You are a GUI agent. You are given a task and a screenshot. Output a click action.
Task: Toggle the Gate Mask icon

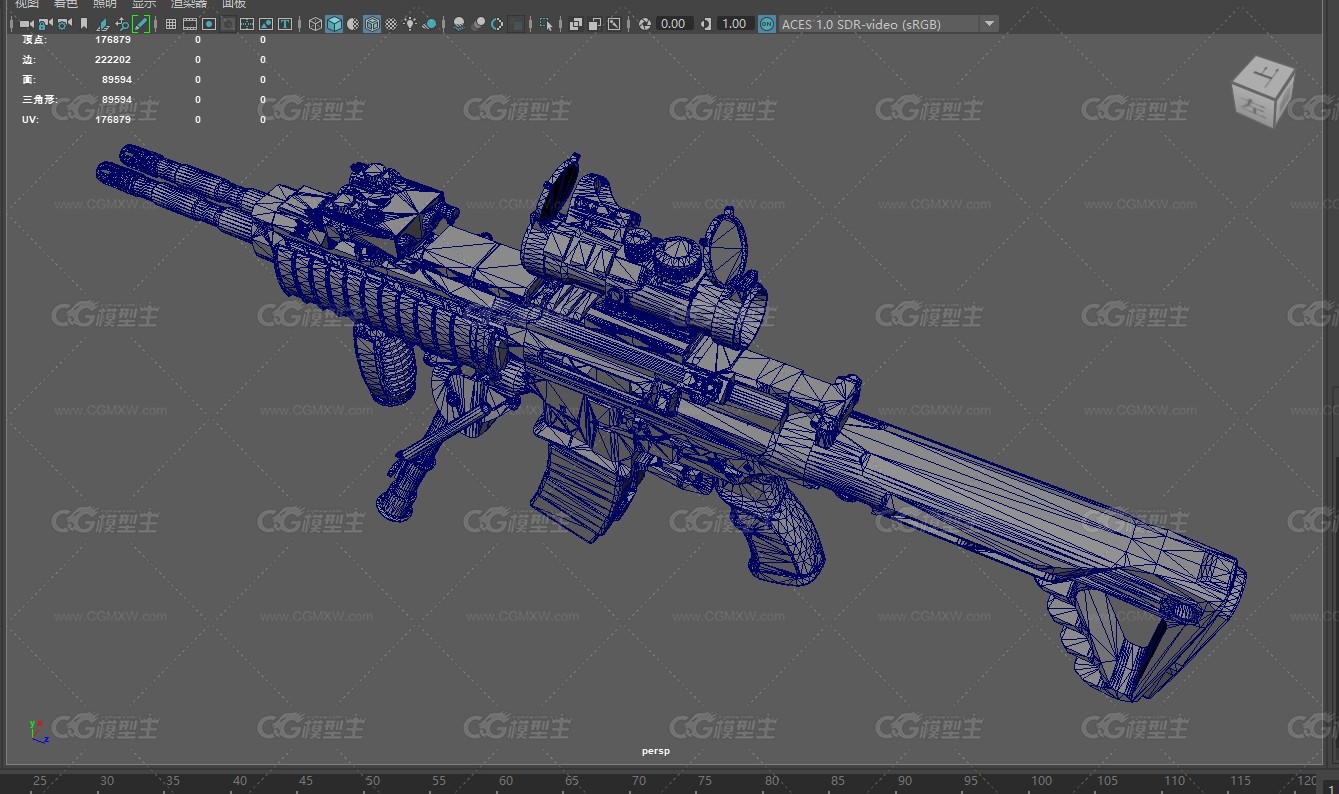click(x=228, y=24)
